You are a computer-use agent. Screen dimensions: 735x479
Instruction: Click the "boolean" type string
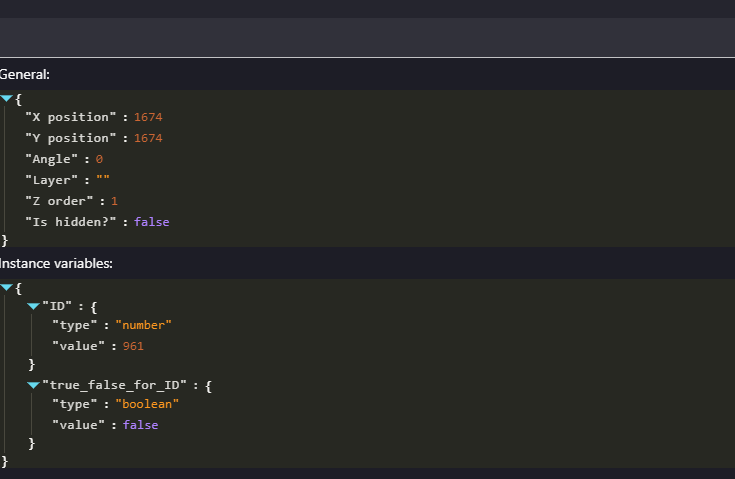point(147,404)
